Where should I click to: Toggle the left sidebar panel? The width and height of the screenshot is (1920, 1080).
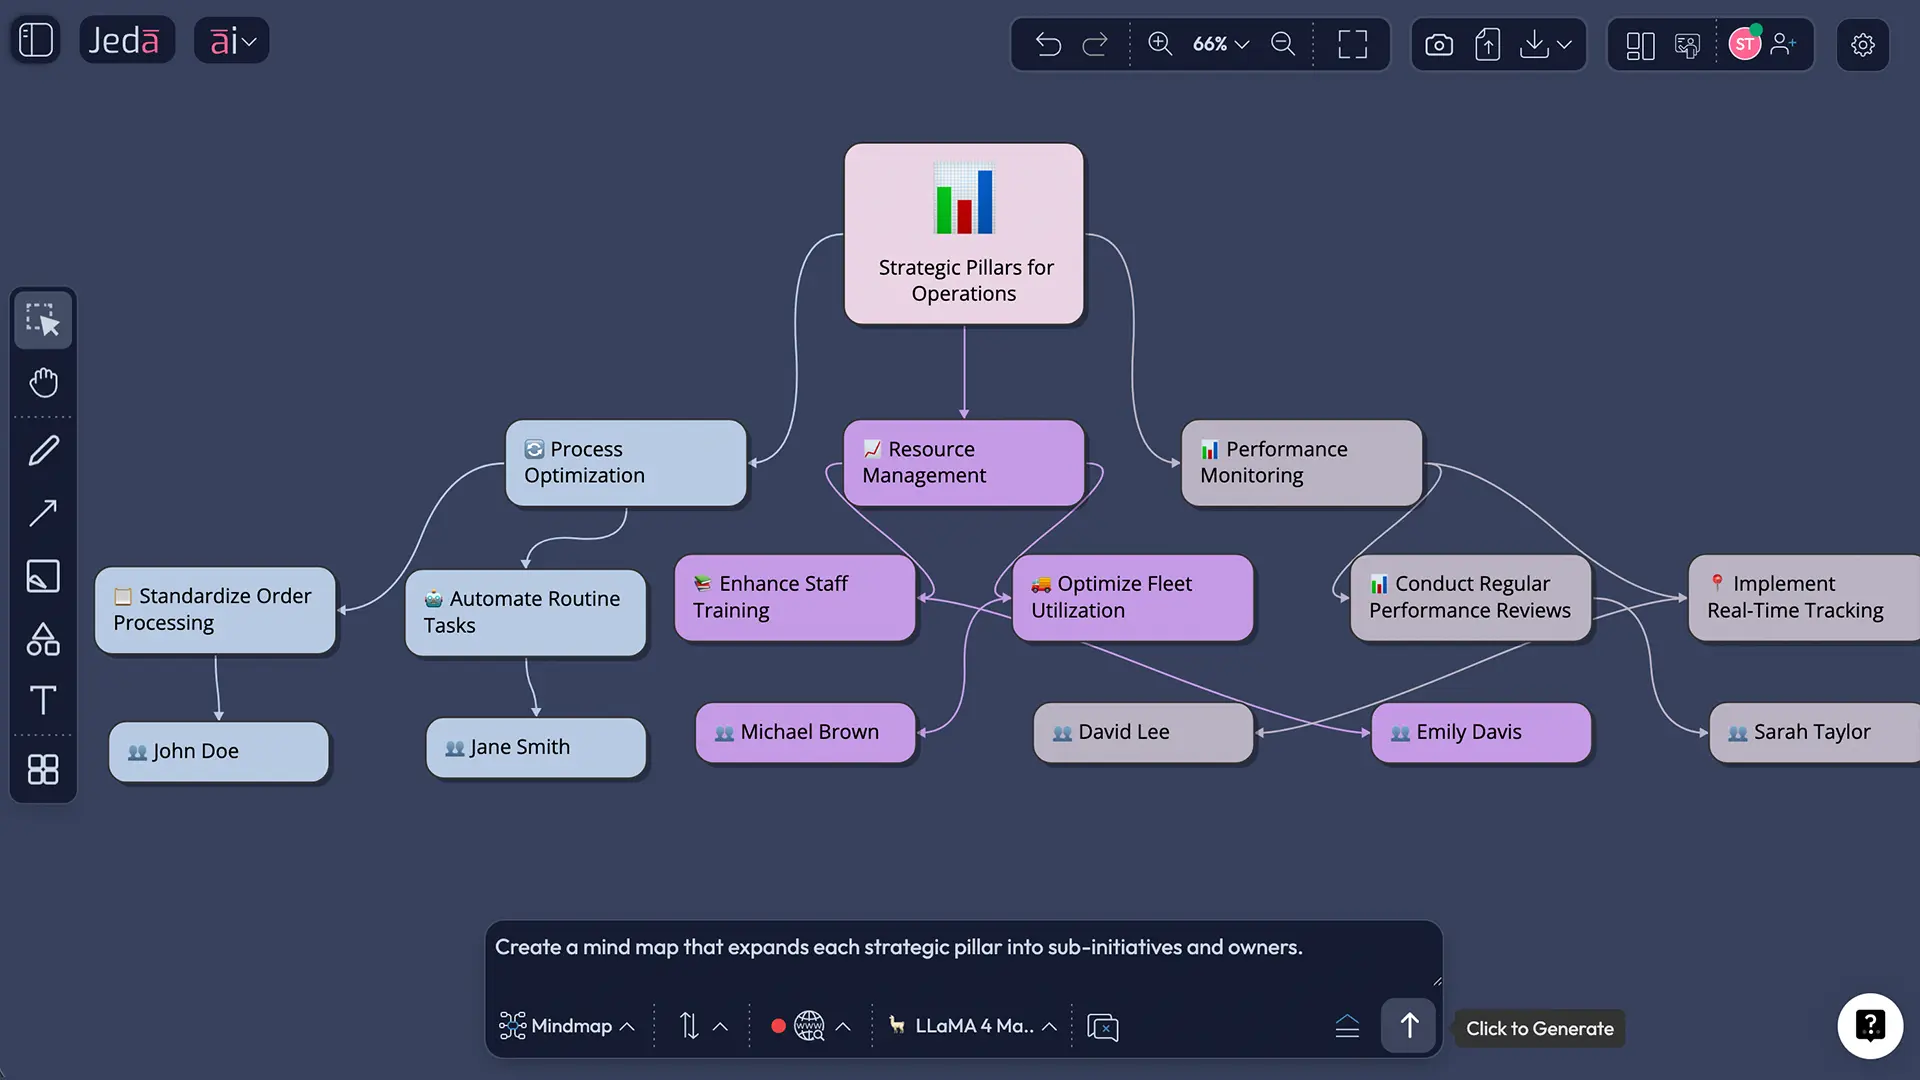pos(36,40)
